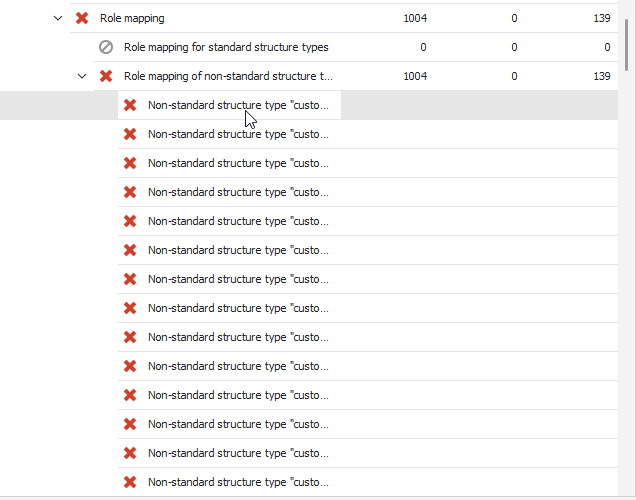Select the sixth Non-standard structure type item
Image resolution: width=636 pixels, height=500 pixels.
(238, 250)
